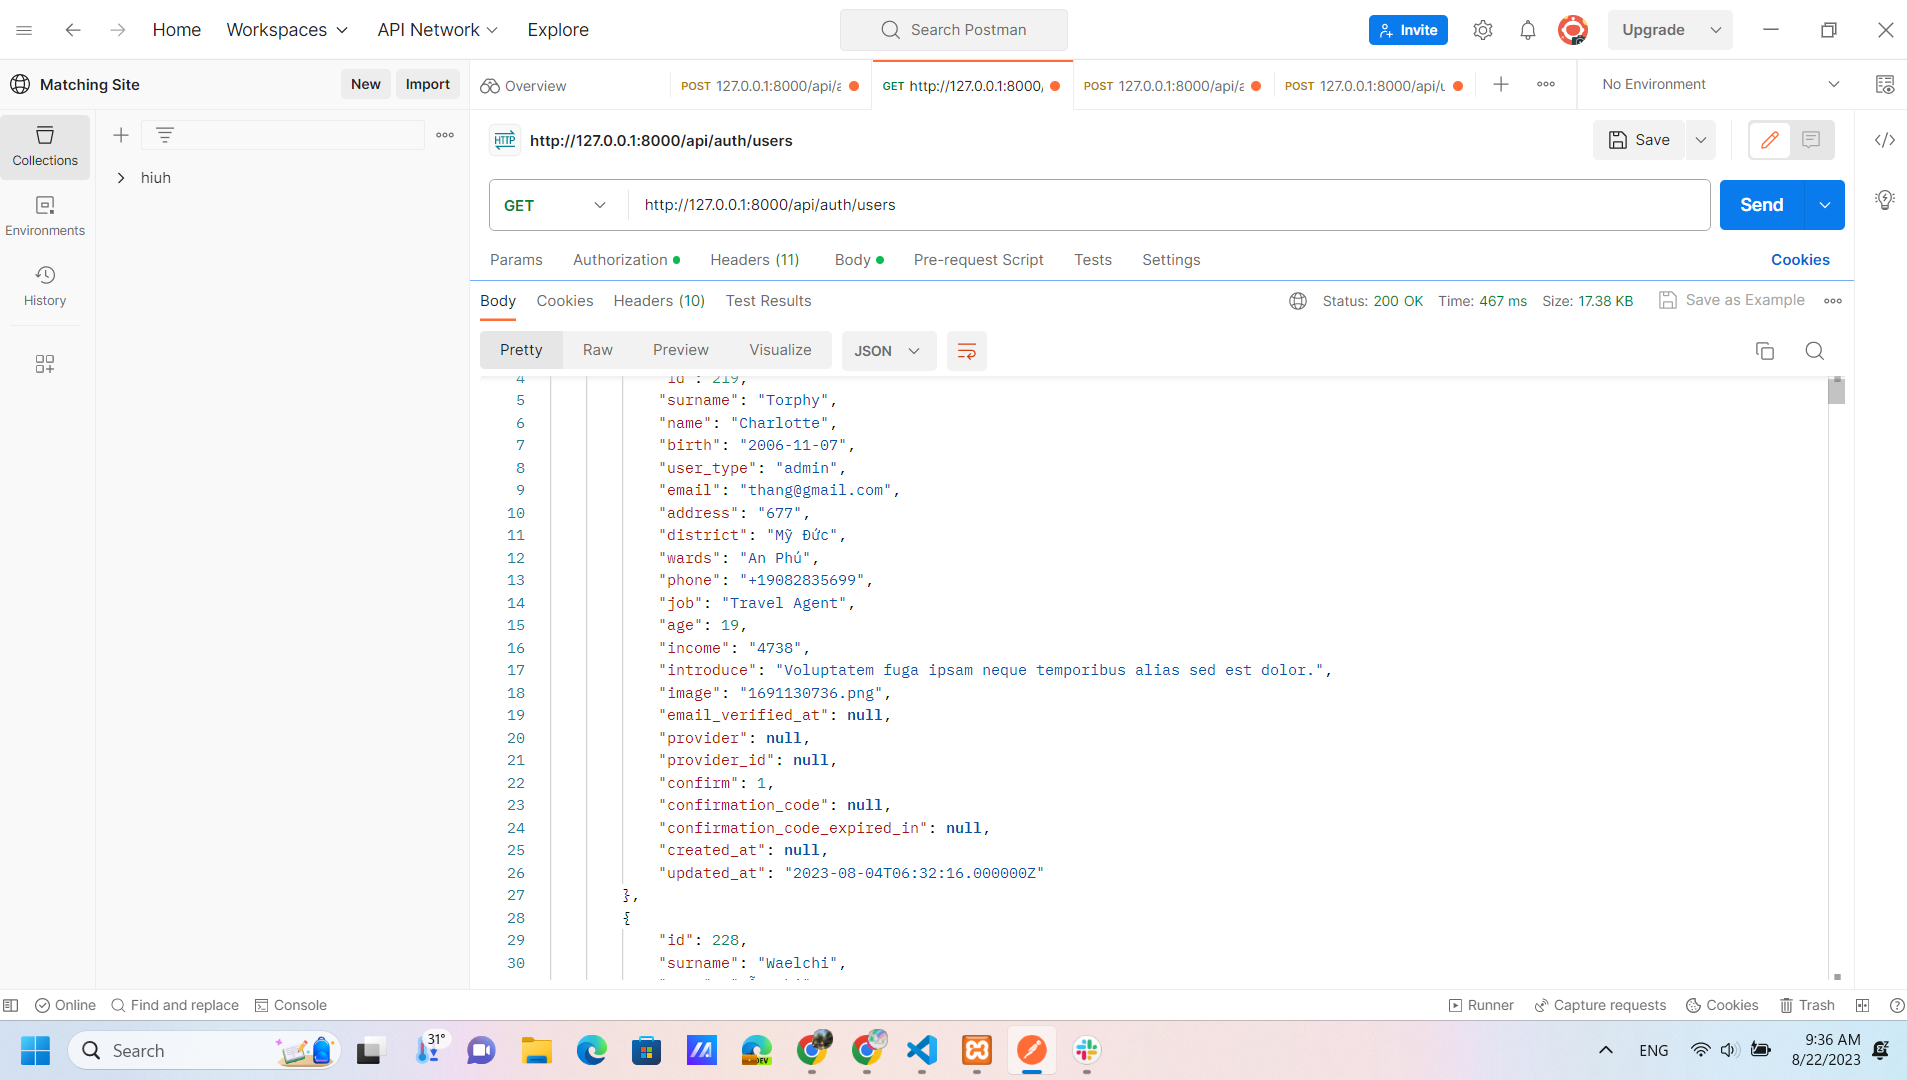The width and height of the screenshot is (1907, 1080).
Task: Click Save request button
Action: click(x=1639, y=140)
